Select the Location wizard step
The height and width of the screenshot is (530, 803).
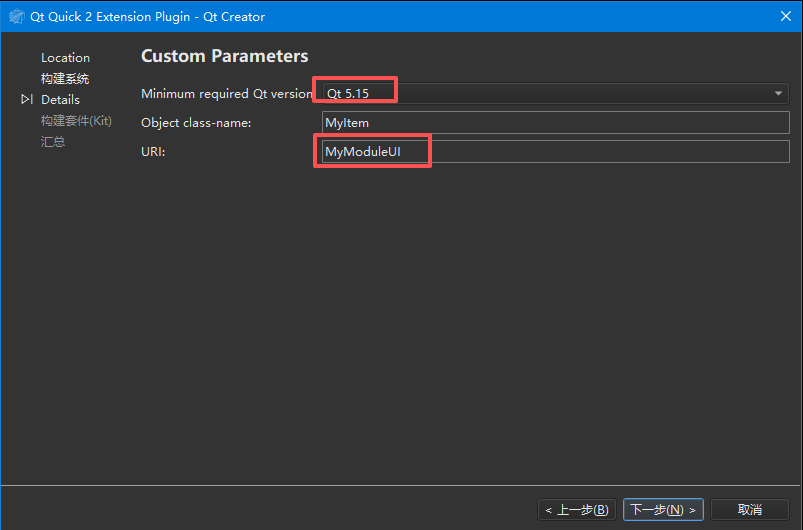pos(65,57)
